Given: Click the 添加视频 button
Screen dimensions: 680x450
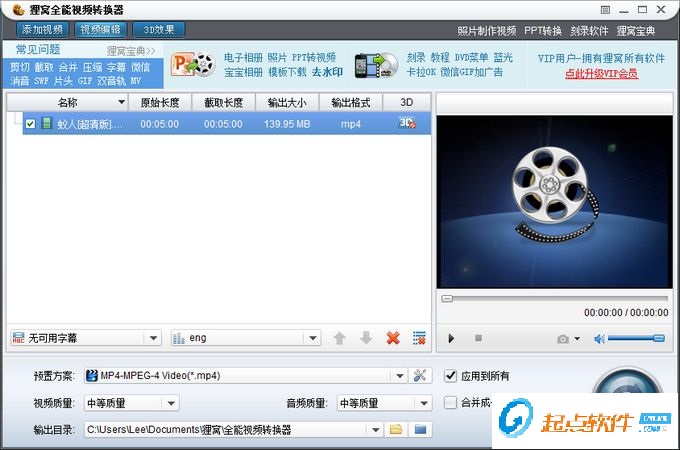Looking at the screenshot, I should tap(42, 29).
